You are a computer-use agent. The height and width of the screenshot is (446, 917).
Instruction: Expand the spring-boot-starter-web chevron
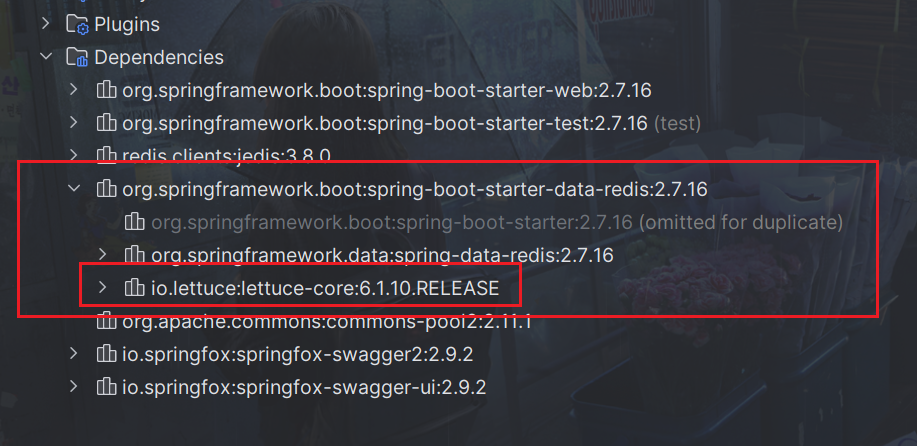(74, 90)
